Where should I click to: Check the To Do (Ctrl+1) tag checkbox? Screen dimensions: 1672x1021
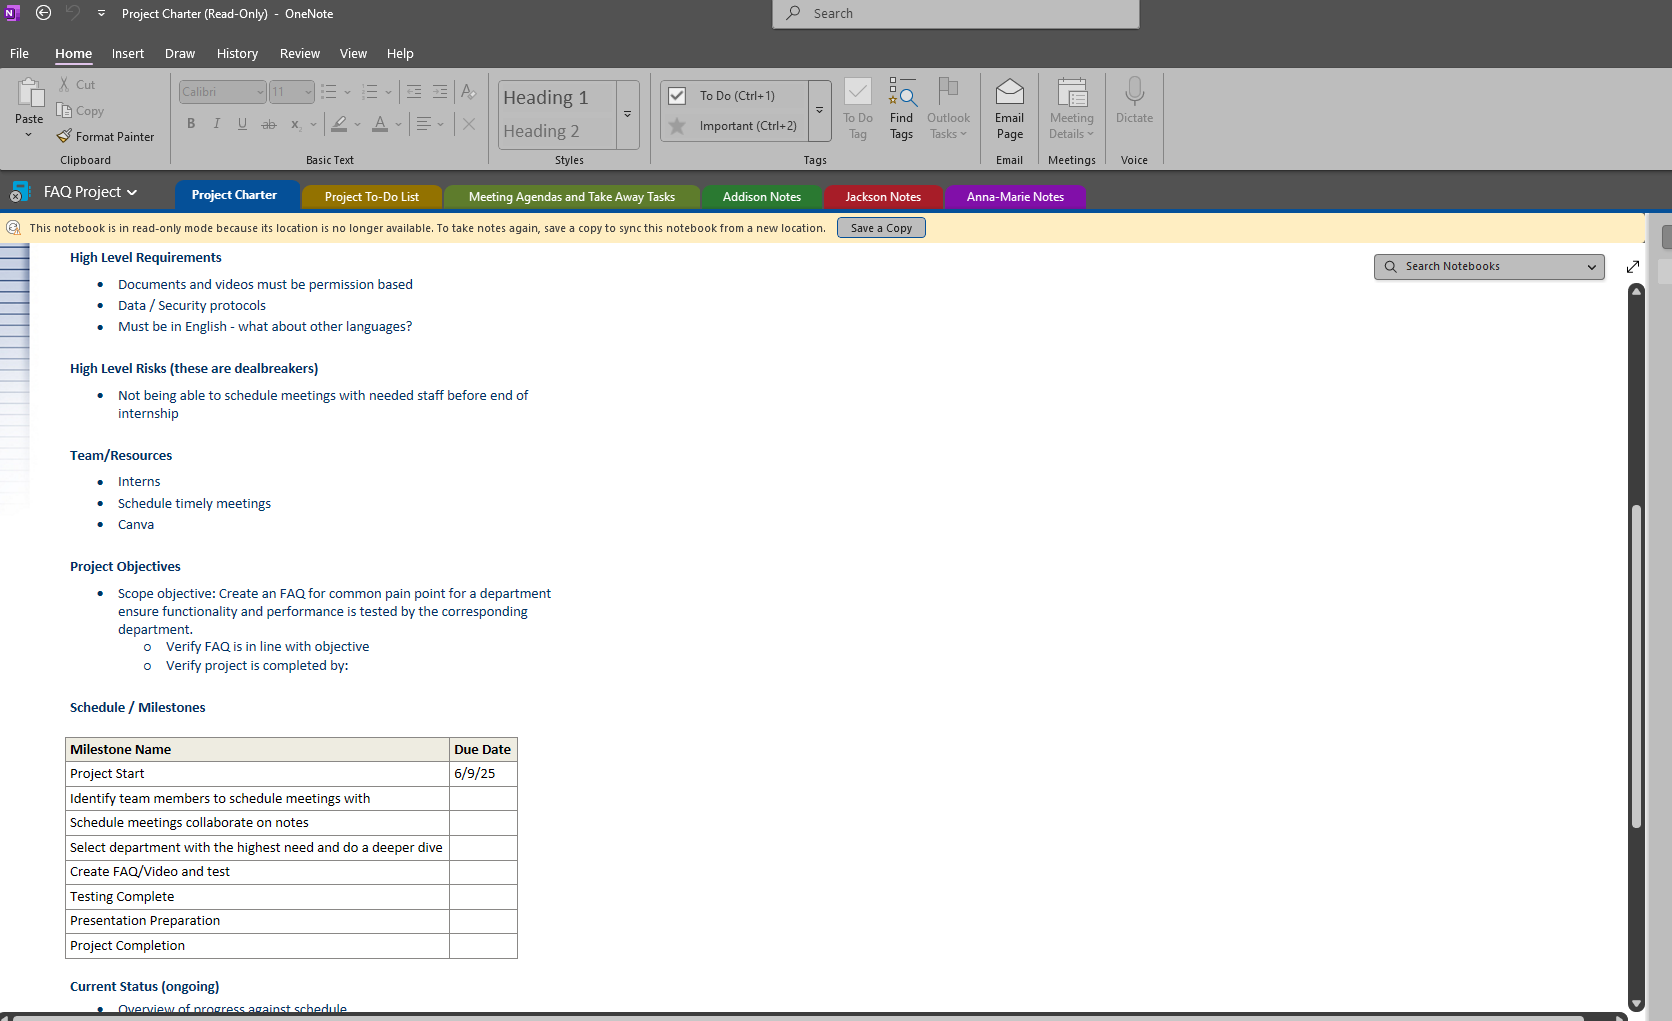[x=677, y=96]
